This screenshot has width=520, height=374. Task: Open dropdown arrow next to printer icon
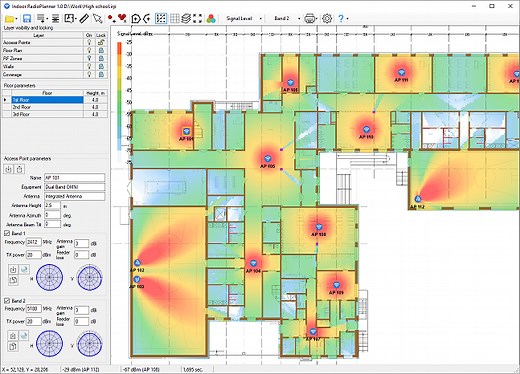click(x=316, y=19)
